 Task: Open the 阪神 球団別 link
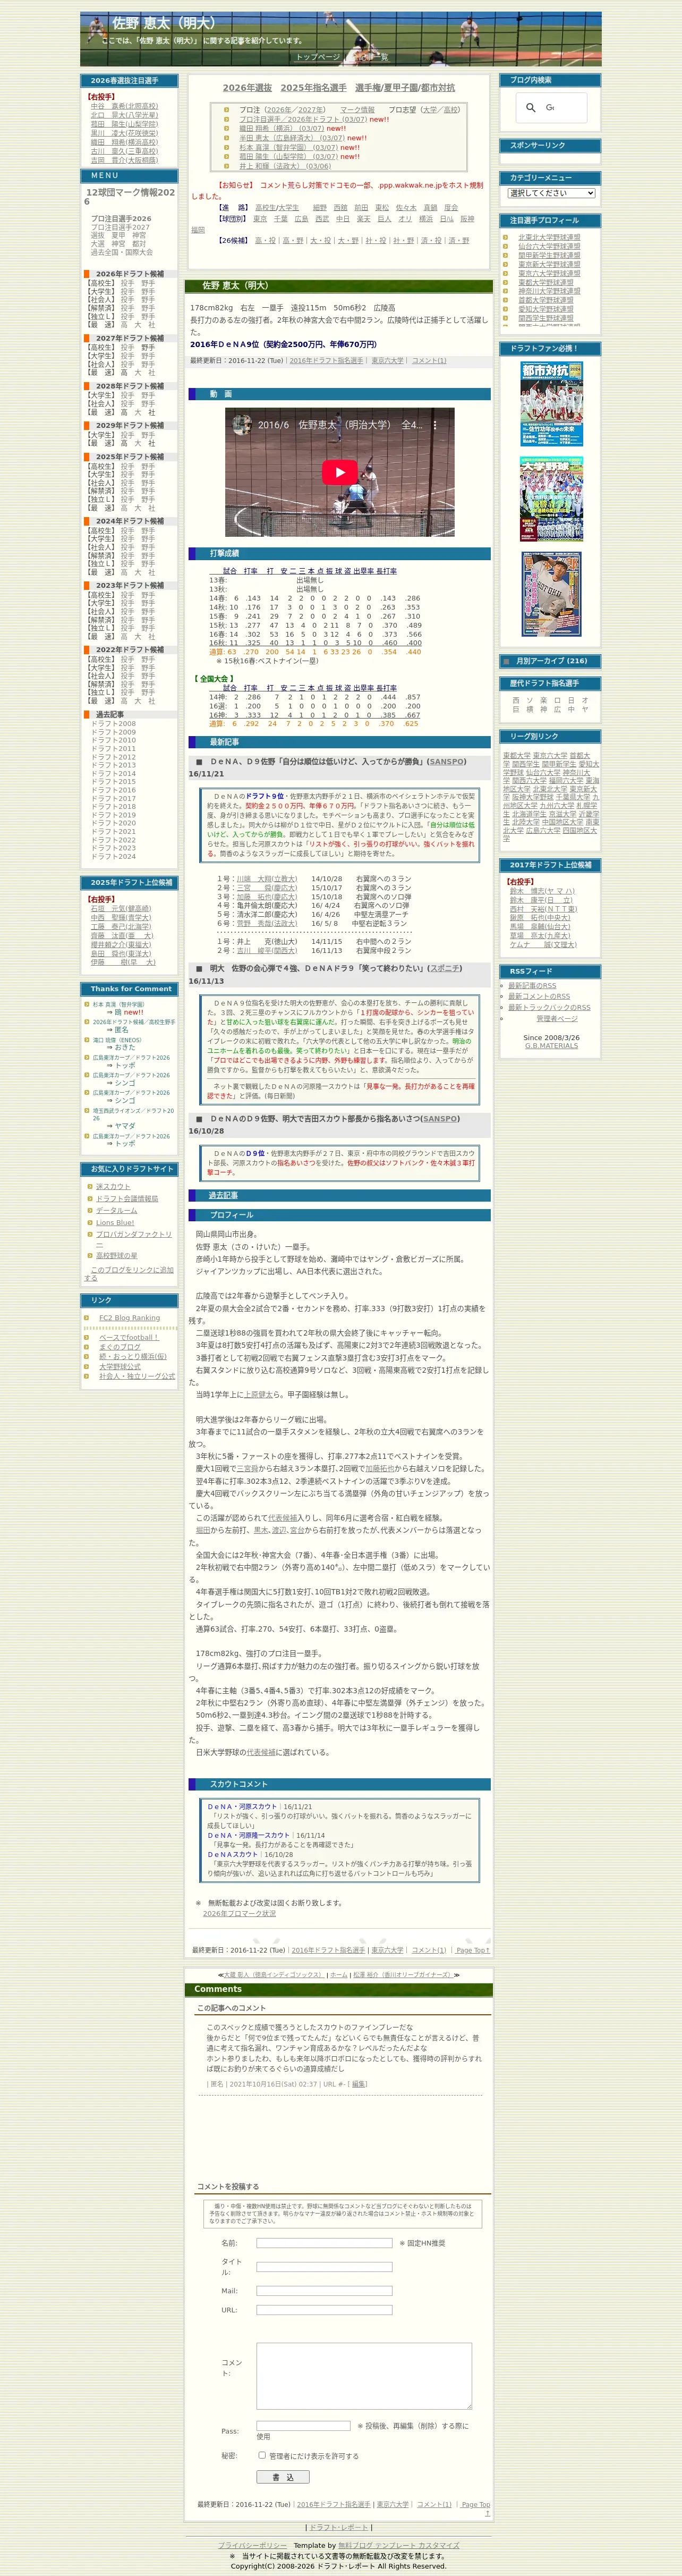coord(467,218)
